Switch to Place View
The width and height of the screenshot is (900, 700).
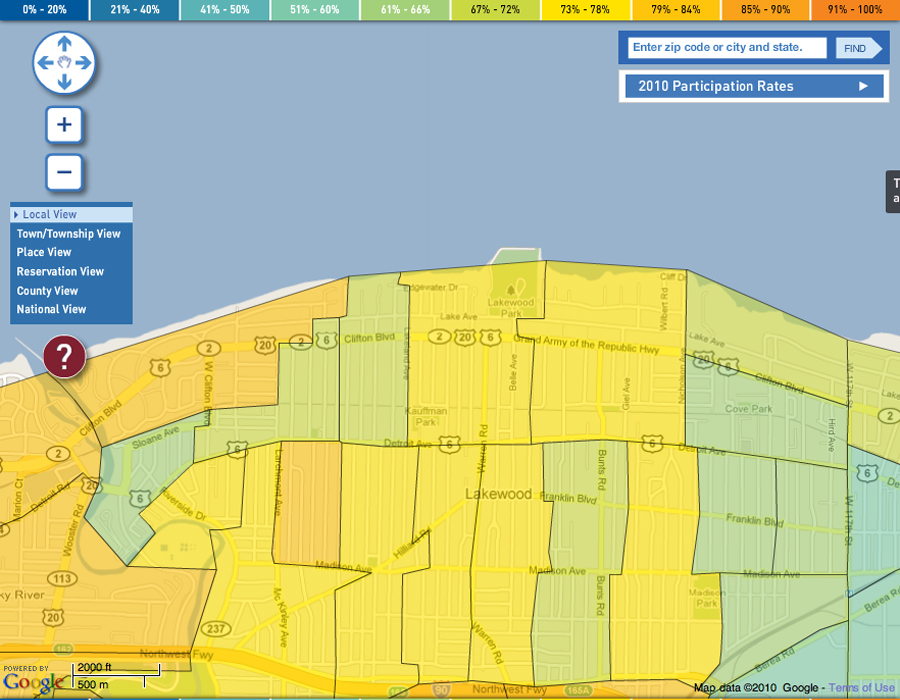pos(44,253)
